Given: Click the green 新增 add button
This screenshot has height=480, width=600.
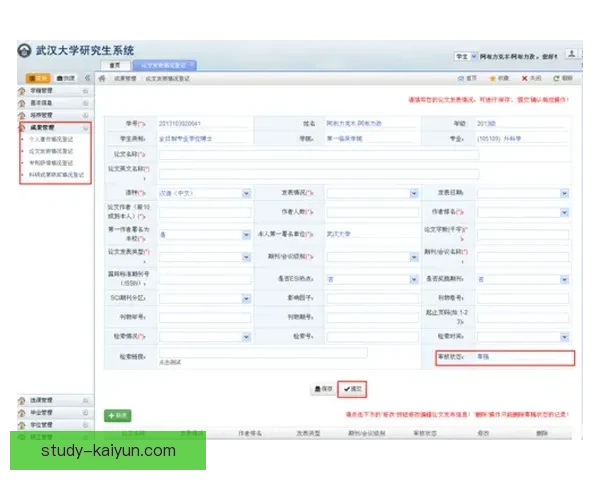Looking at the screenshot, I should point(118,416).
